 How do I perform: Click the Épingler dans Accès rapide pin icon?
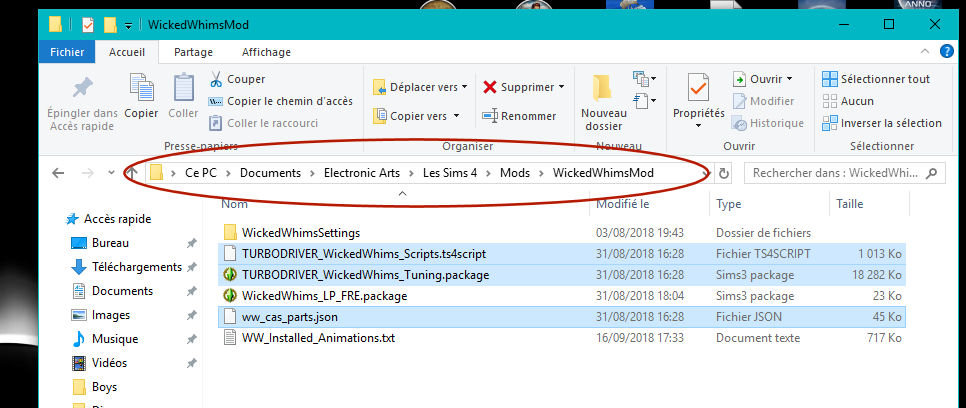point(81,88)
